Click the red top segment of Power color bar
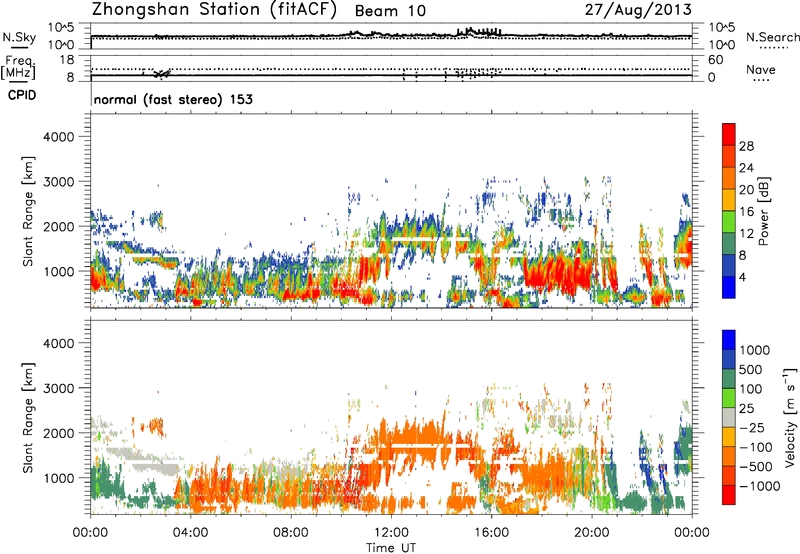The width and height of the screenshot is (800, 554). tap(729, 135)
